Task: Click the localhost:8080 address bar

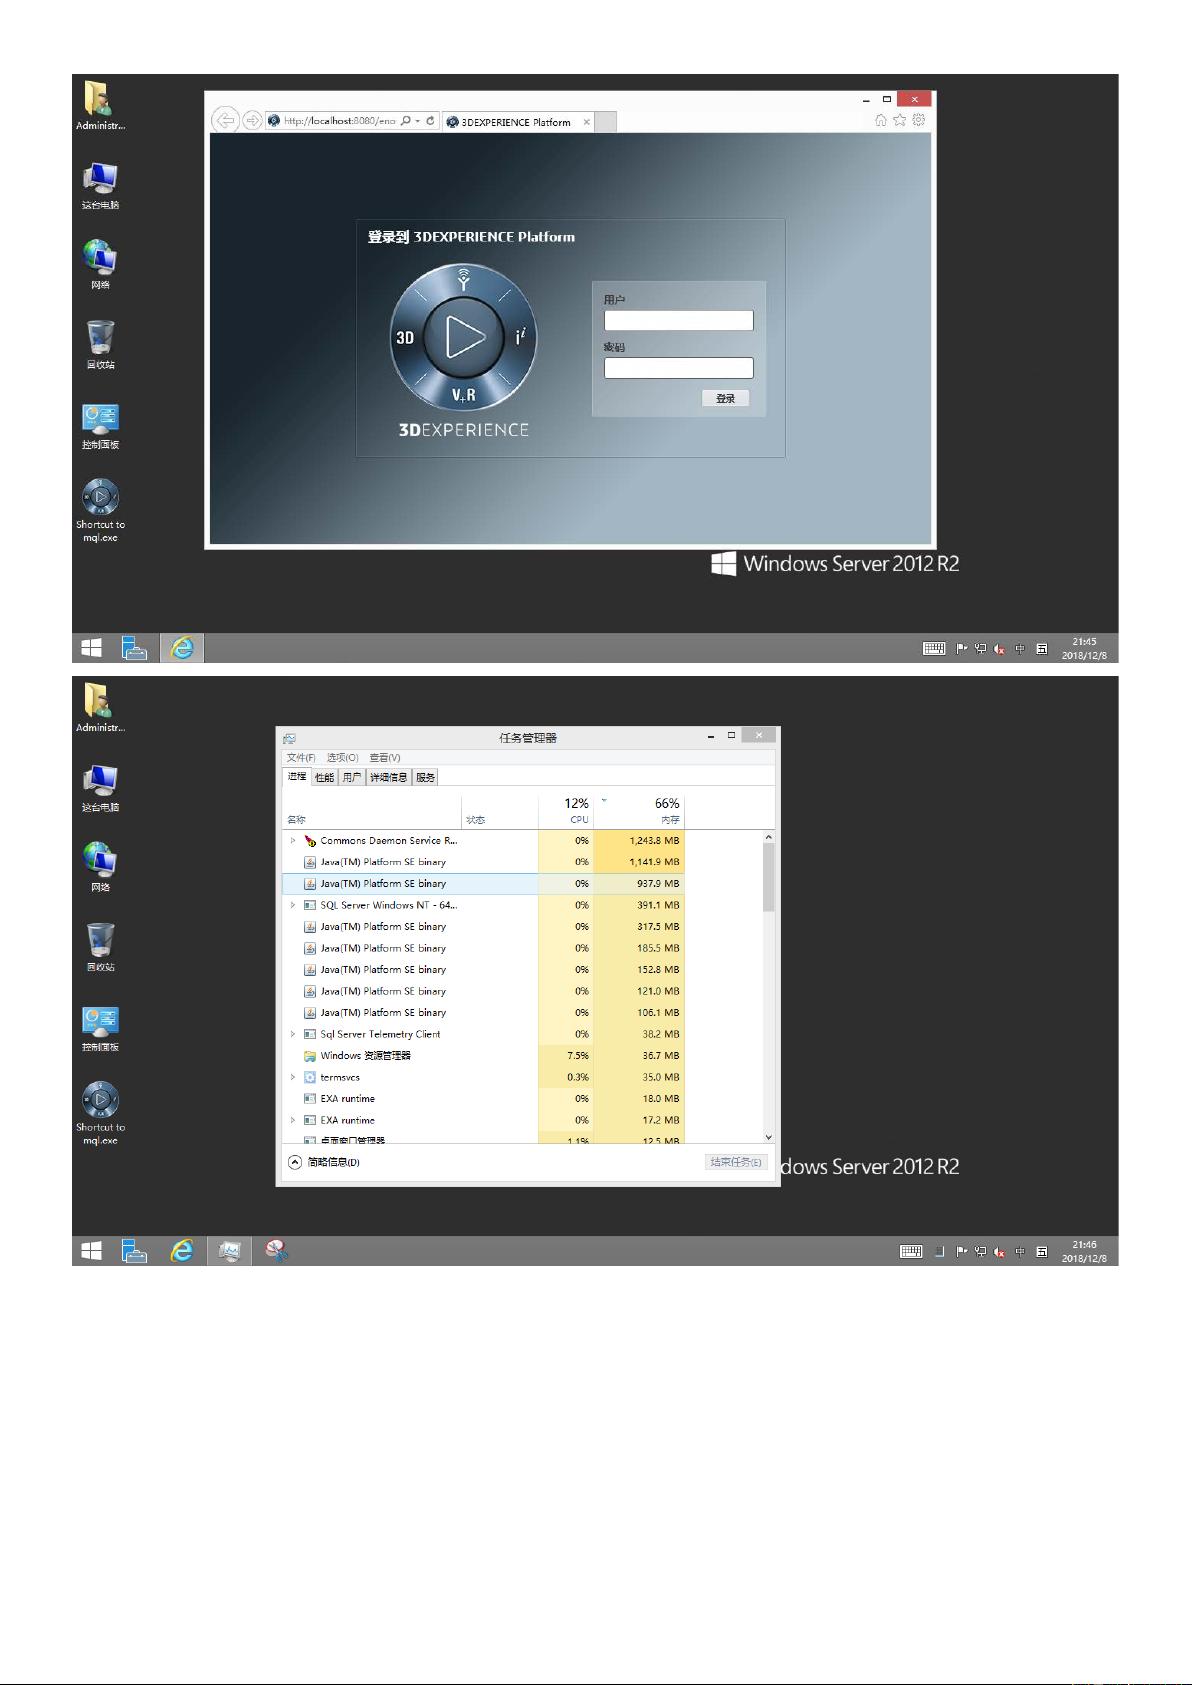Action: point(339,121)
